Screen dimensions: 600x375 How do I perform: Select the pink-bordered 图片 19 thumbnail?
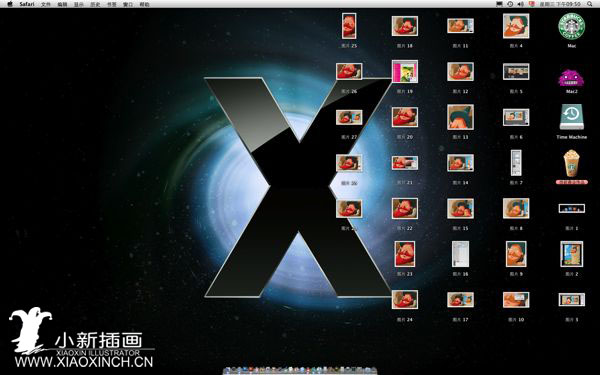tap(405, 71)
